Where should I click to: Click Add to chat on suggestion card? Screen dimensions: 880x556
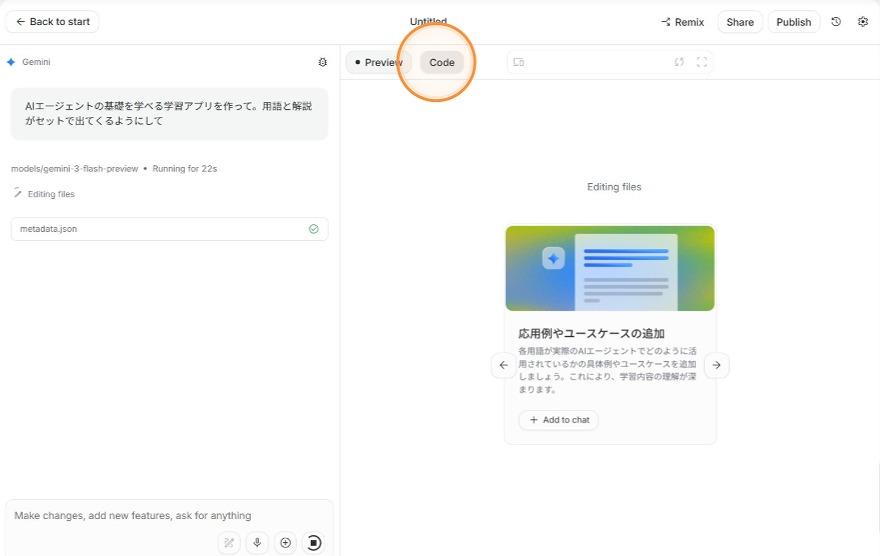(559, 420)
